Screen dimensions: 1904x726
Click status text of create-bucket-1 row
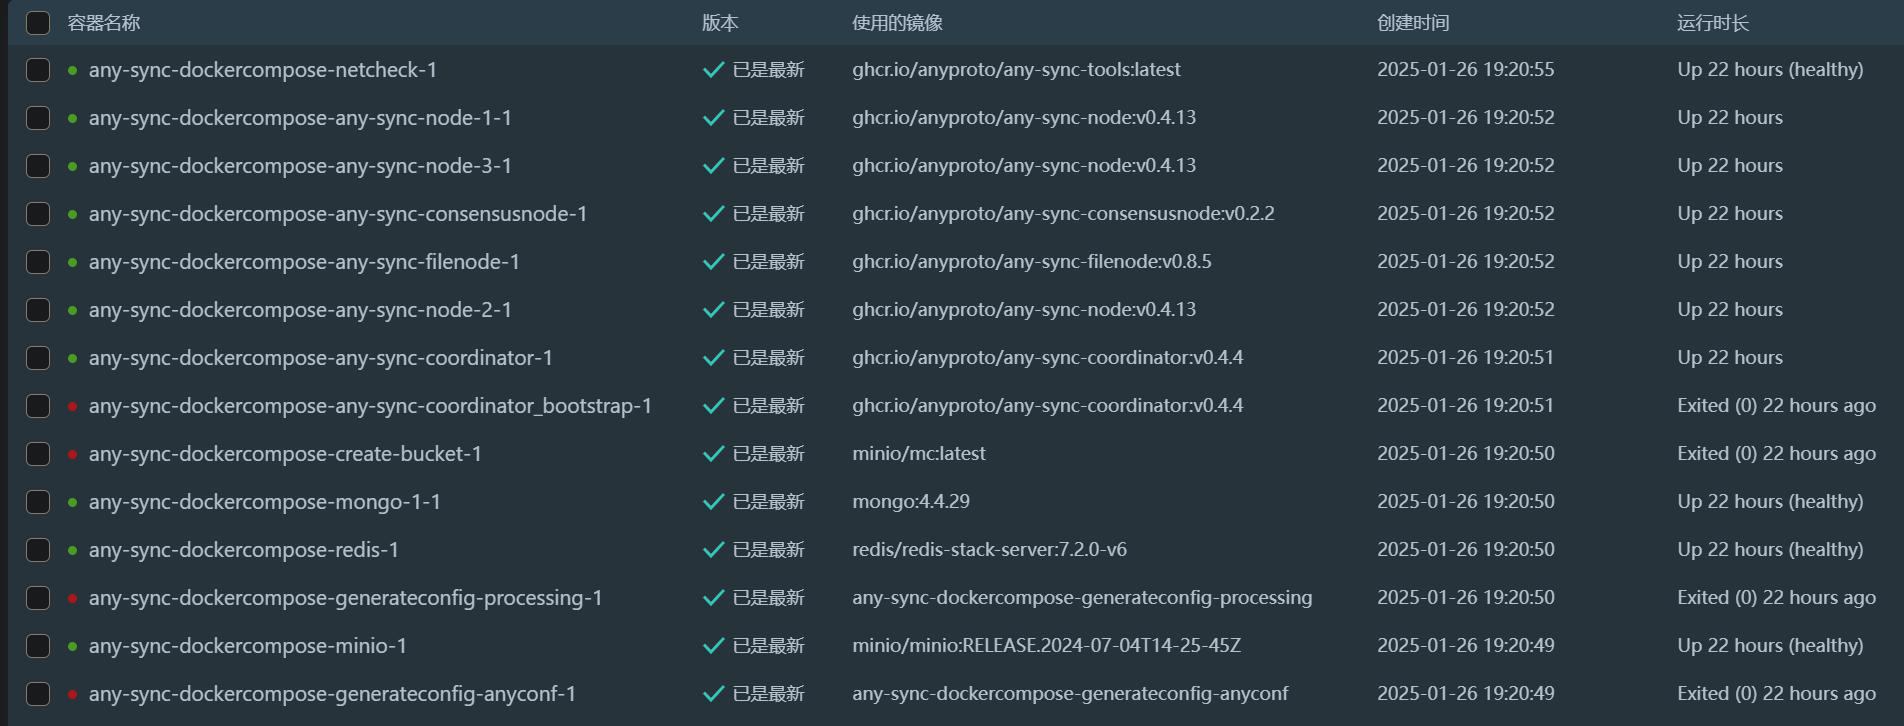tap(1777, 454)
